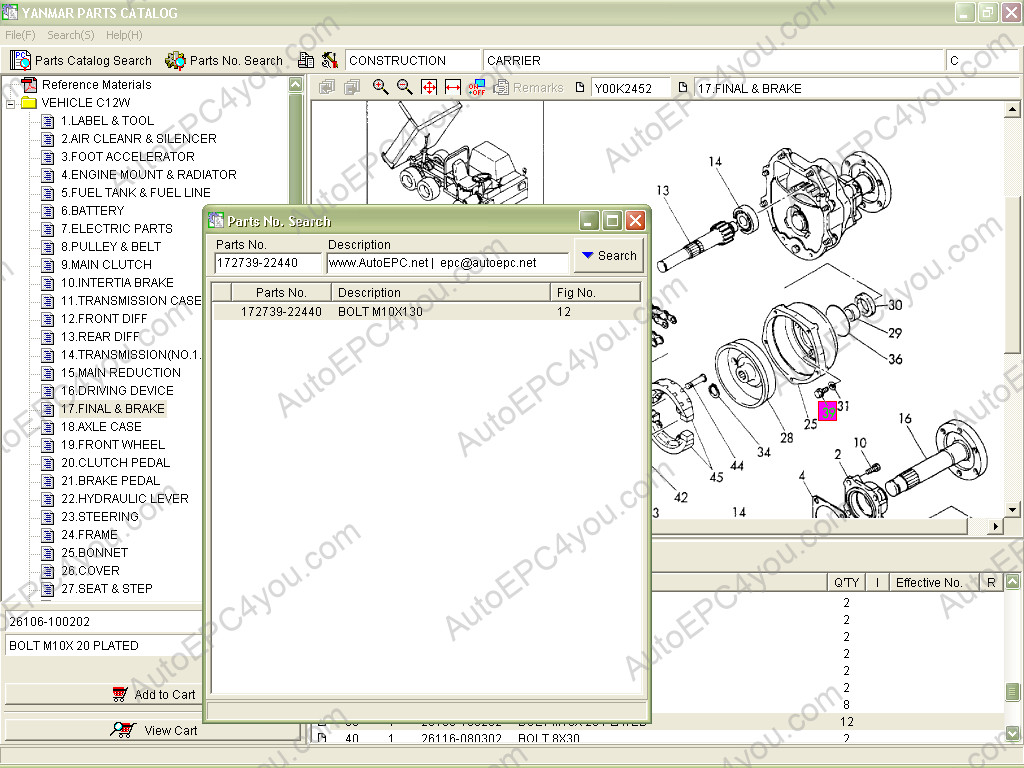Screen dimensions: 1024x768
Task: Open Parts Catalog Search from toolbar
Action: pos(82,60)
